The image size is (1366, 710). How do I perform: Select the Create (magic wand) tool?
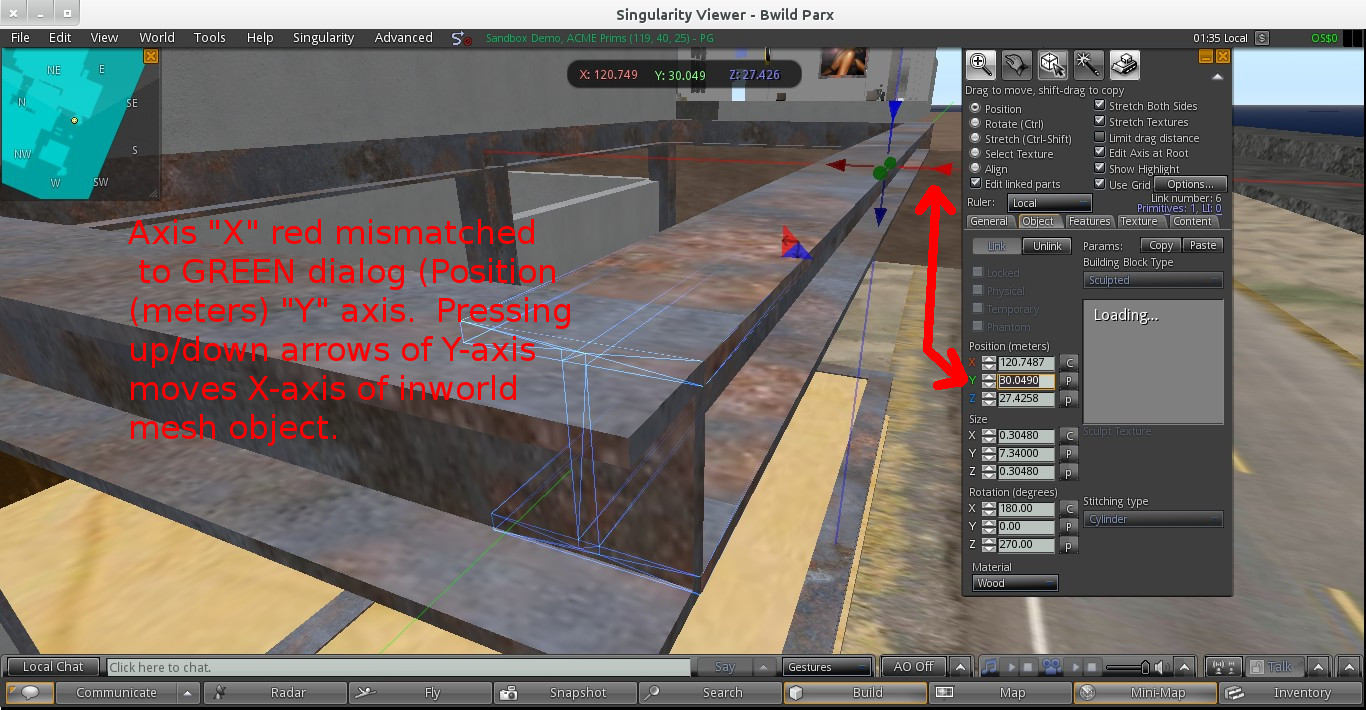click(x=1089, y=65)
